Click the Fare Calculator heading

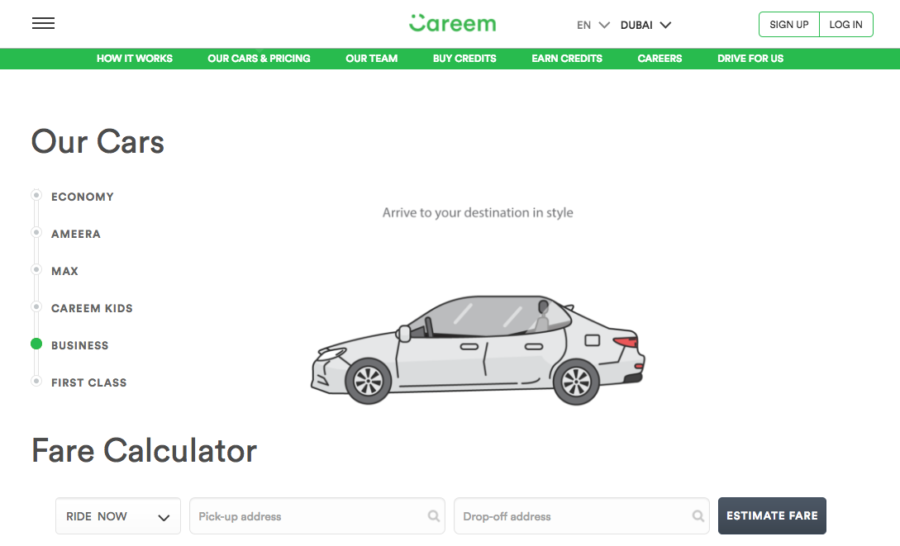(x=144, y=451)
